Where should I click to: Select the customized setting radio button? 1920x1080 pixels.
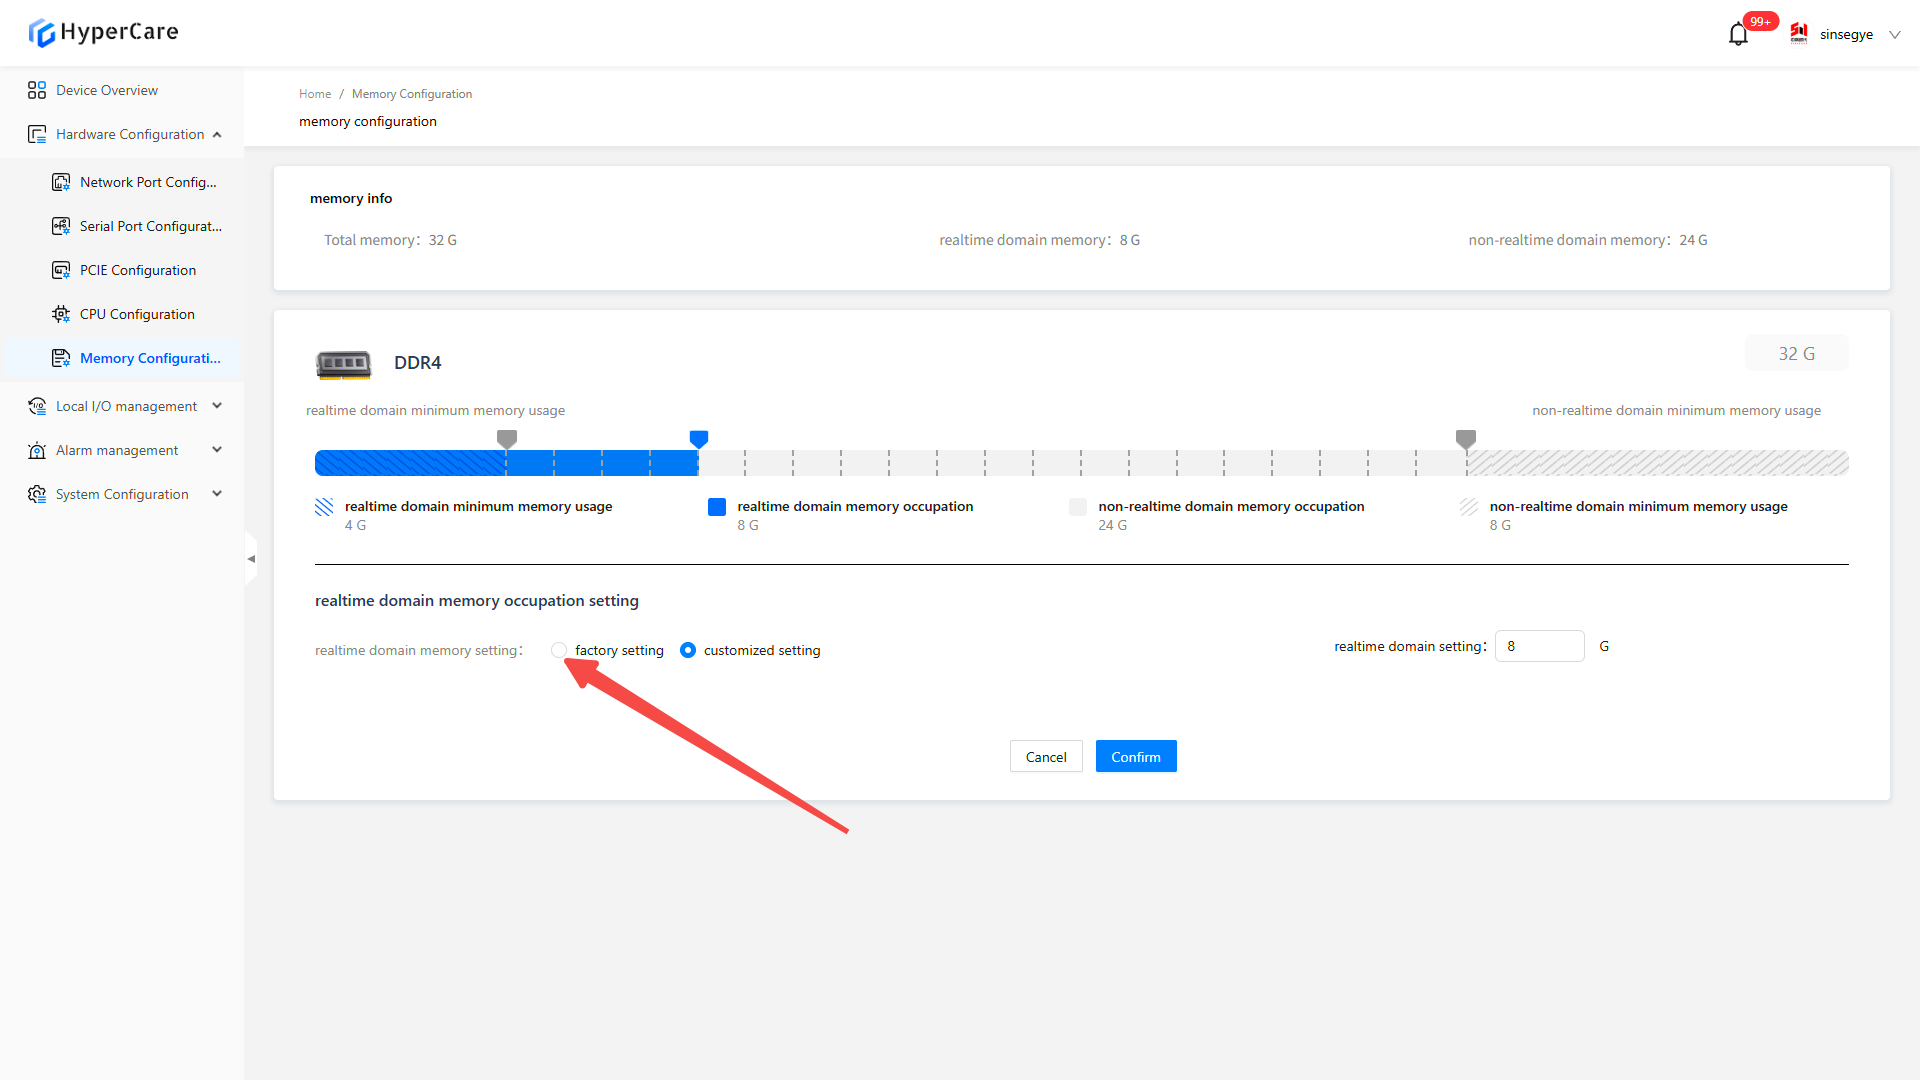pos(688,650)
